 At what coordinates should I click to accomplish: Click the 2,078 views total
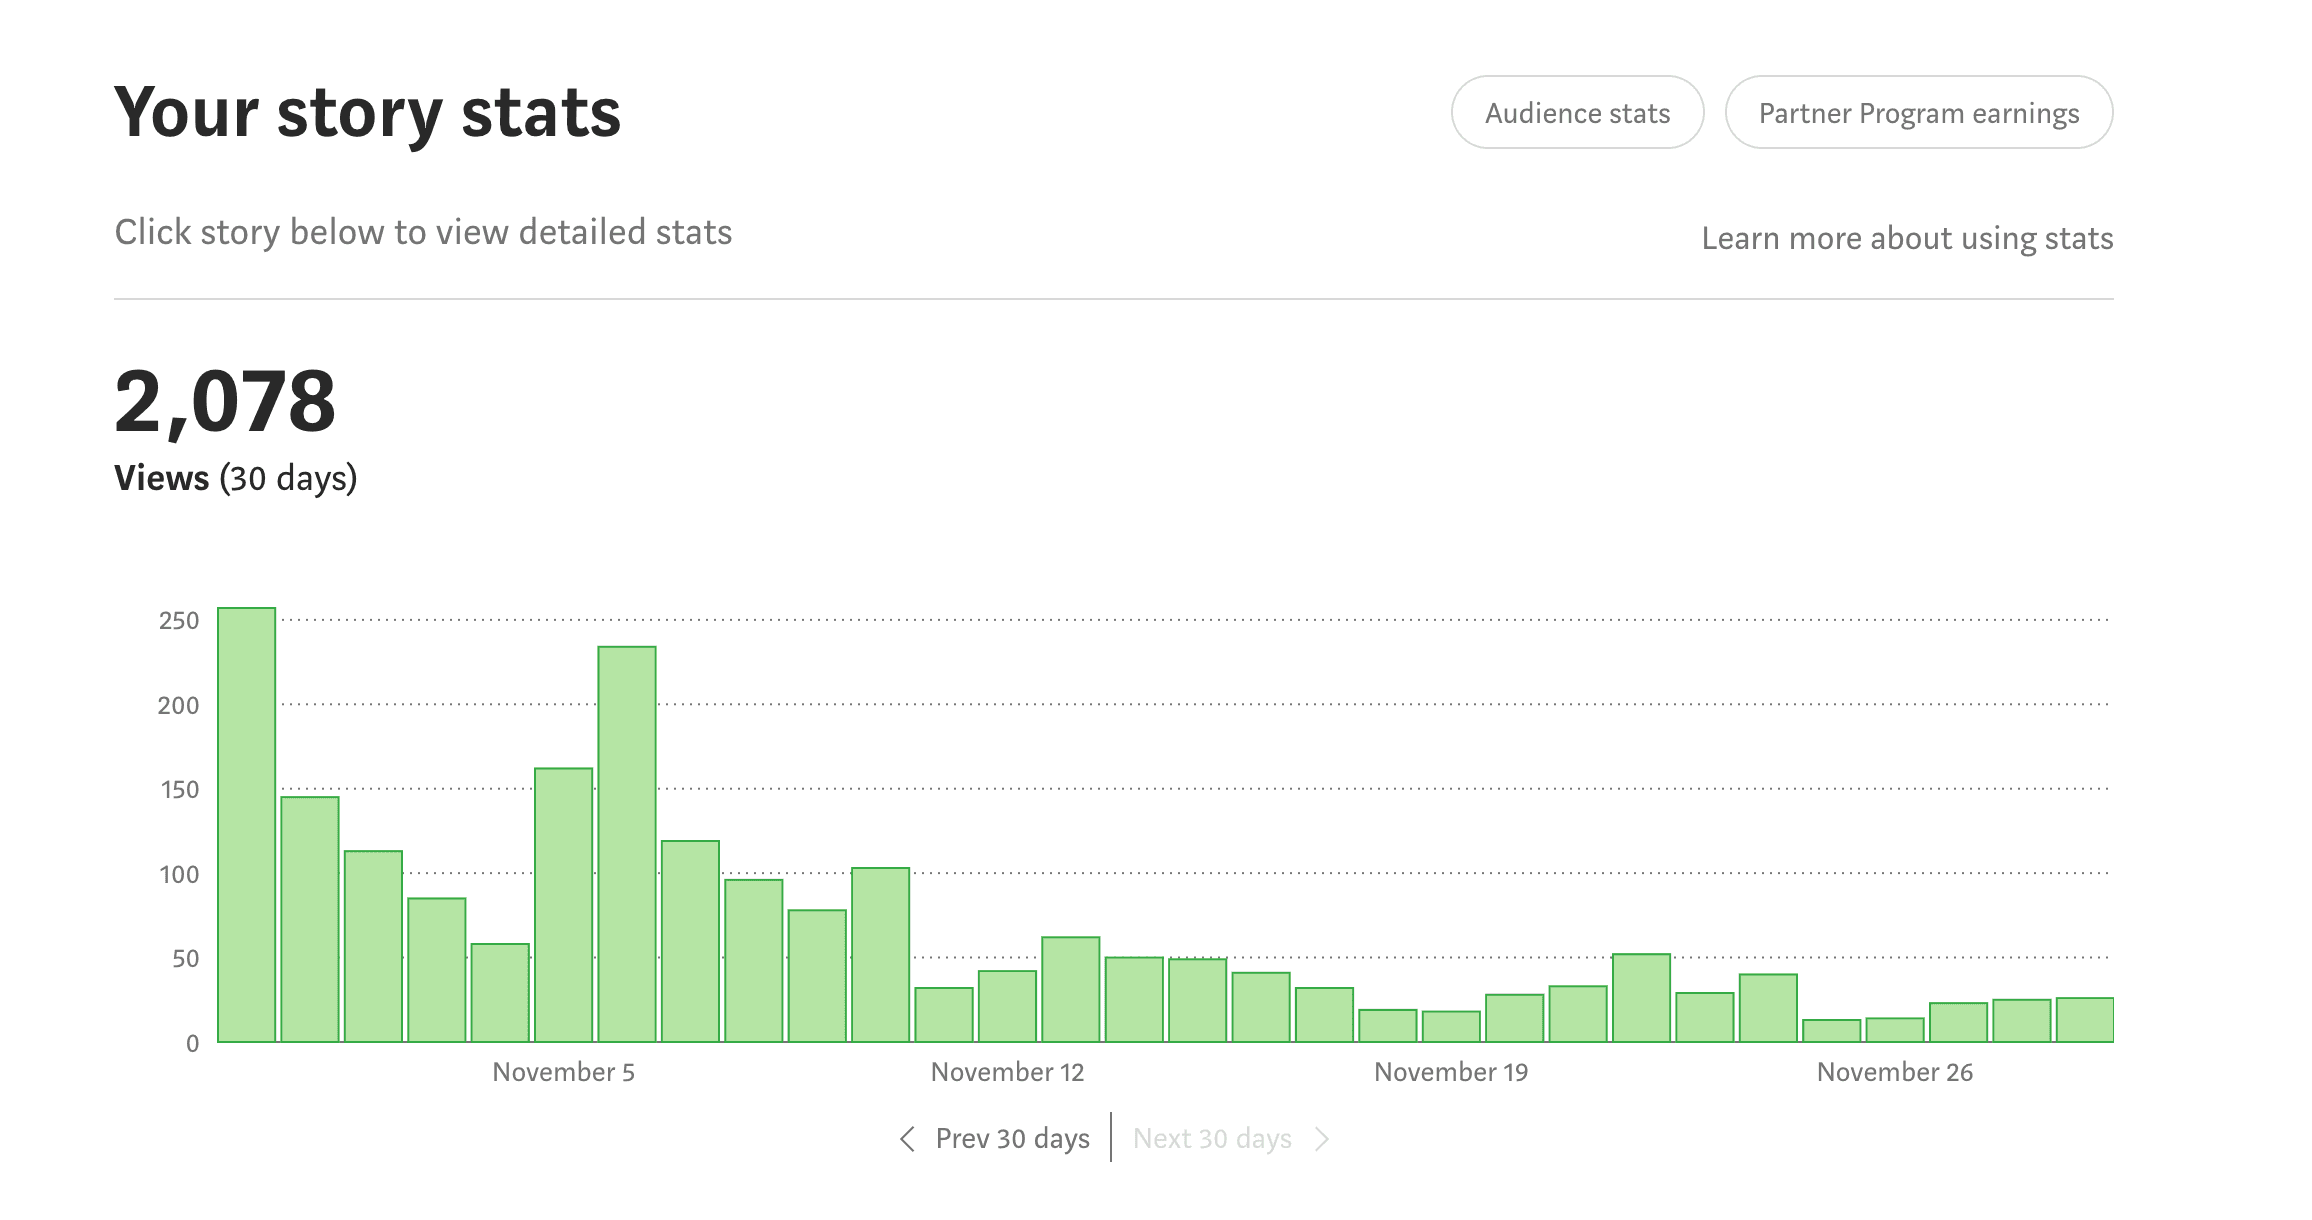(225, 402)
